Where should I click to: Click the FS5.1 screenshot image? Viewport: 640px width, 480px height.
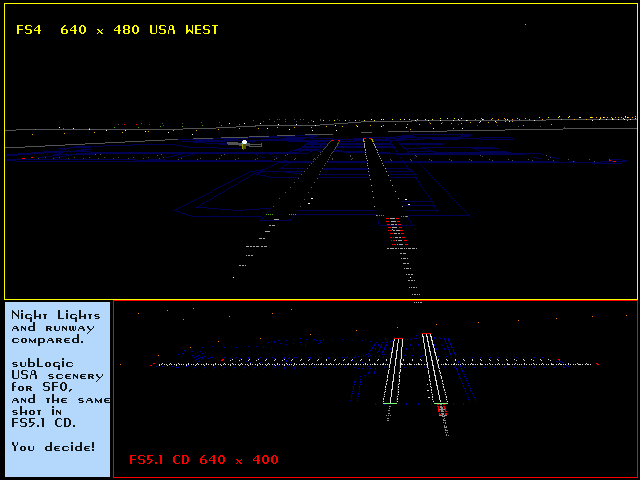click(376, 389)
